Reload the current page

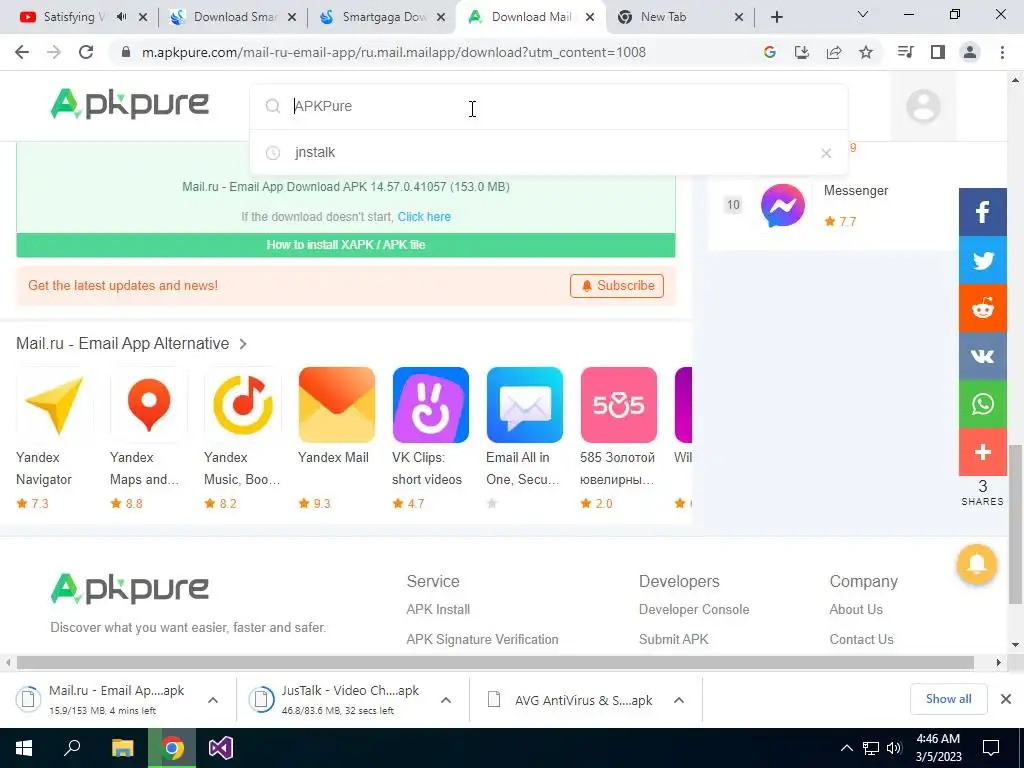(86, 52)
